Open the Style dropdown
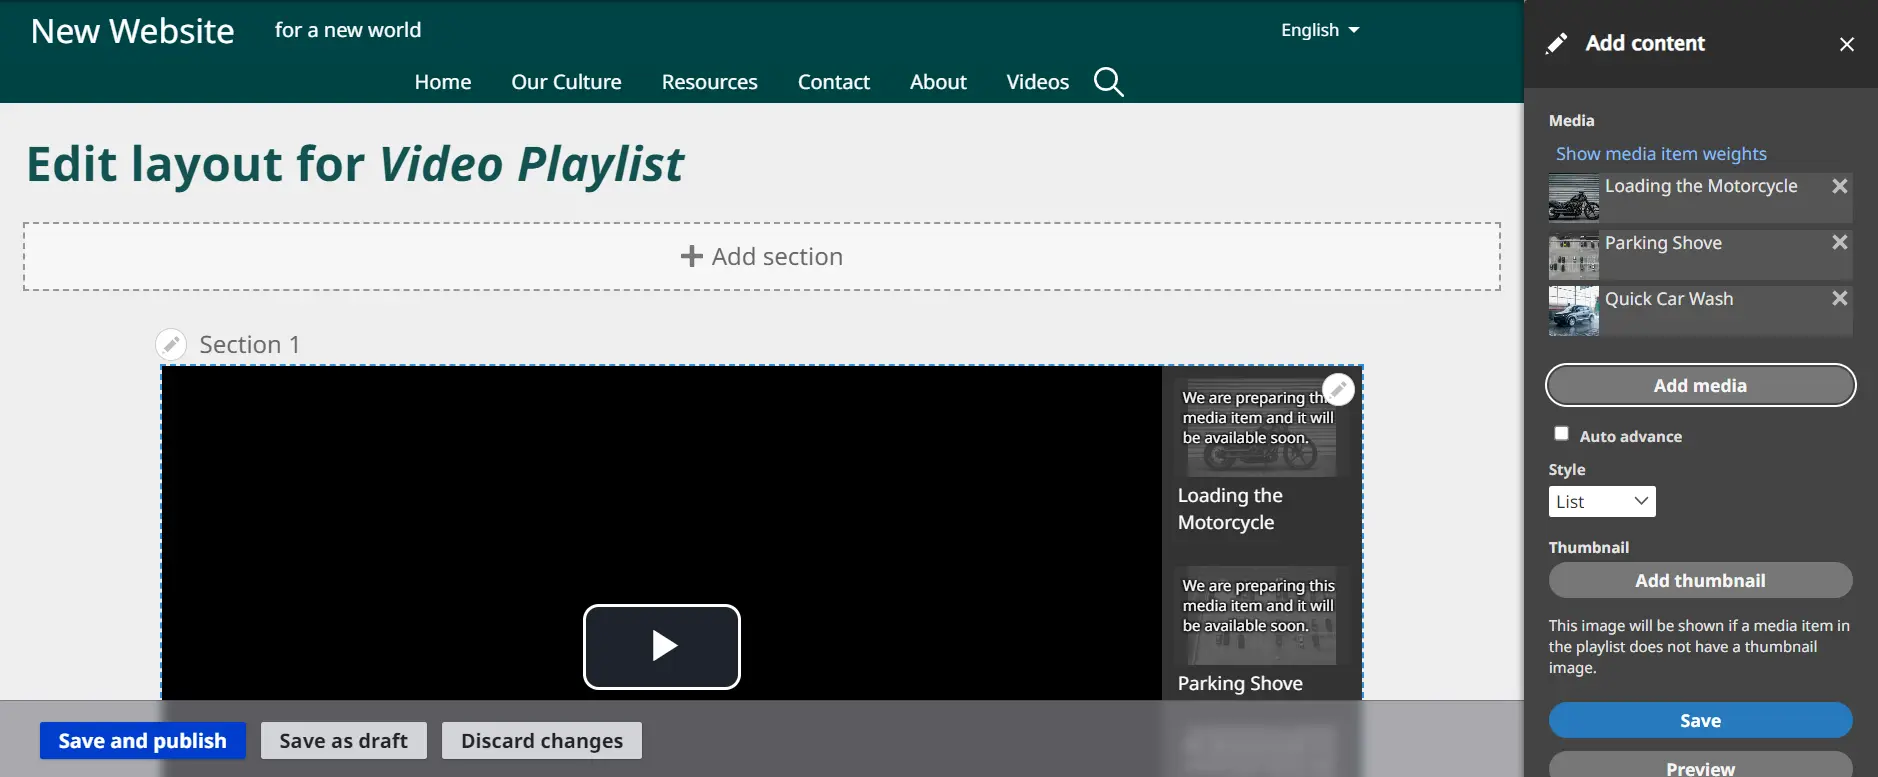Viewport: 1878px width, 777px height. (x=1601, y=502)
